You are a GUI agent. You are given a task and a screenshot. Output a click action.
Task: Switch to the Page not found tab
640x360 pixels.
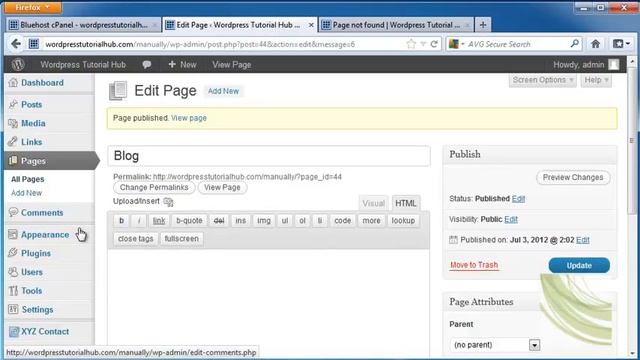click(396, 25)
